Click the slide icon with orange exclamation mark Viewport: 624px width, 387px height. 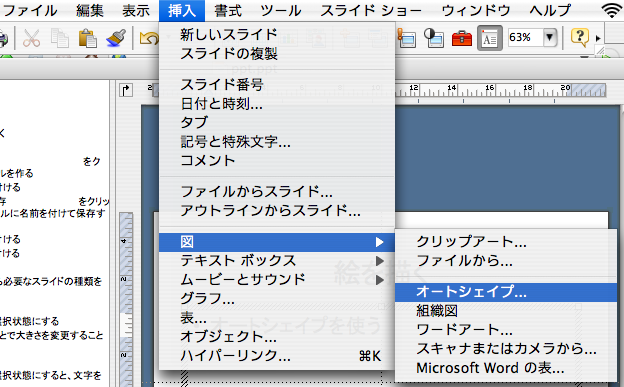click(406, 38)
